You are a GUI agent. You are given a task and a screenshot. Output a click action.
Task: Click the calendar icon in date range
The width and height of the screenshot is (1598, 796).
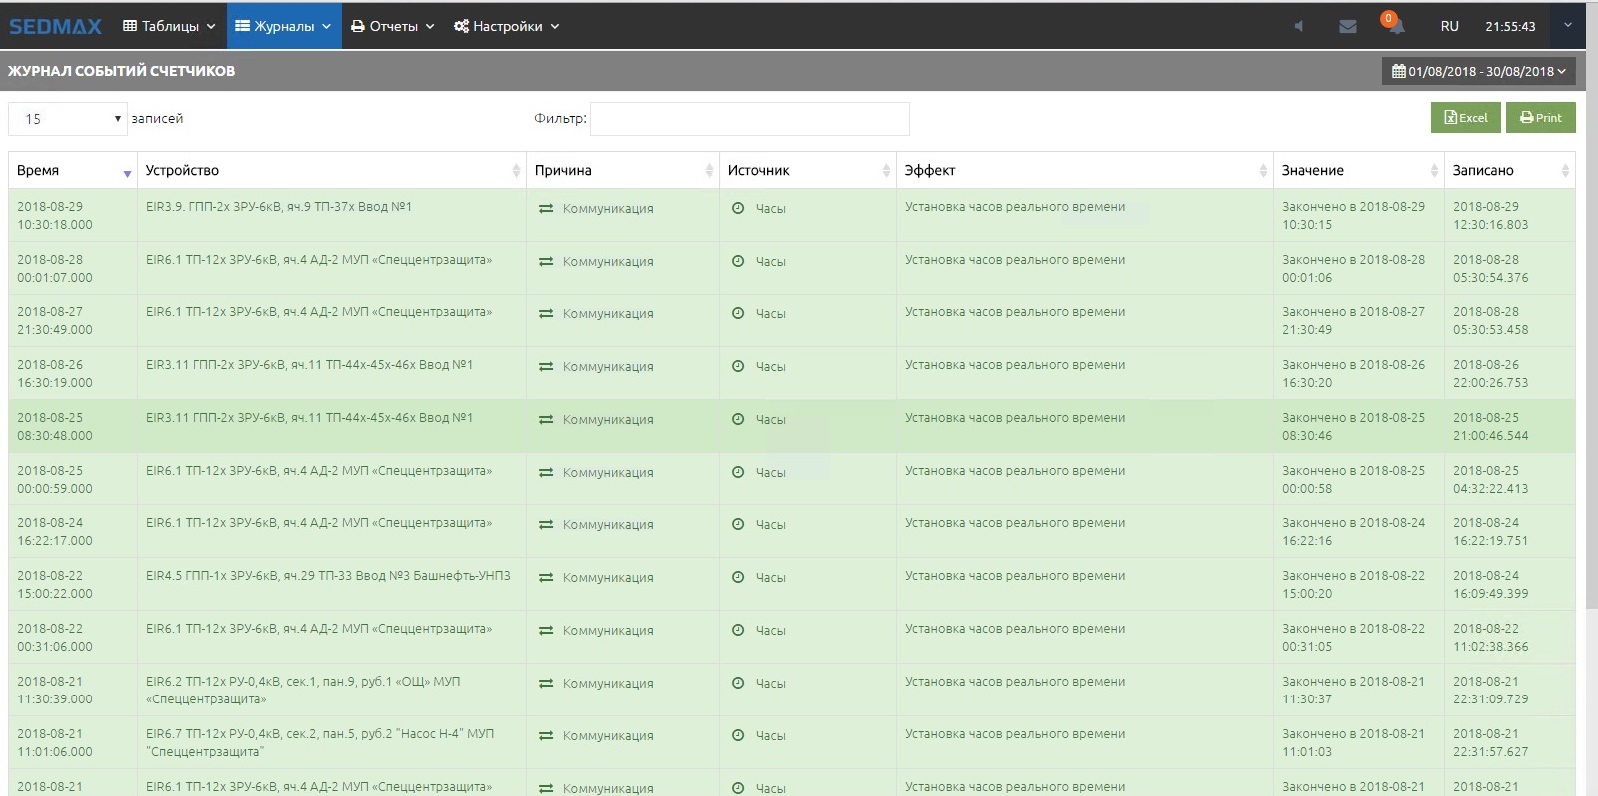[1398, 71]
